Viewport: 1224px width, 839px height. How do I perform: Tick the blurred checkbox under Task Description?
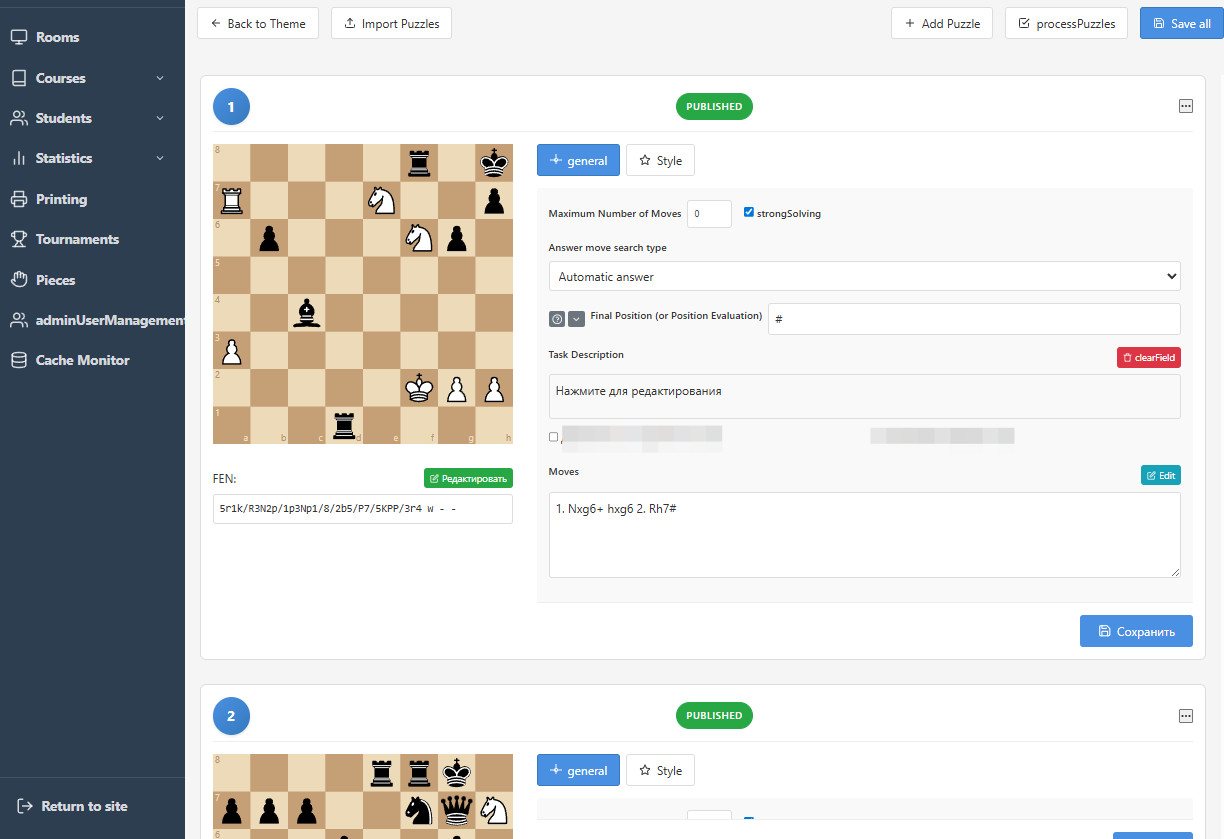[554, 437]
